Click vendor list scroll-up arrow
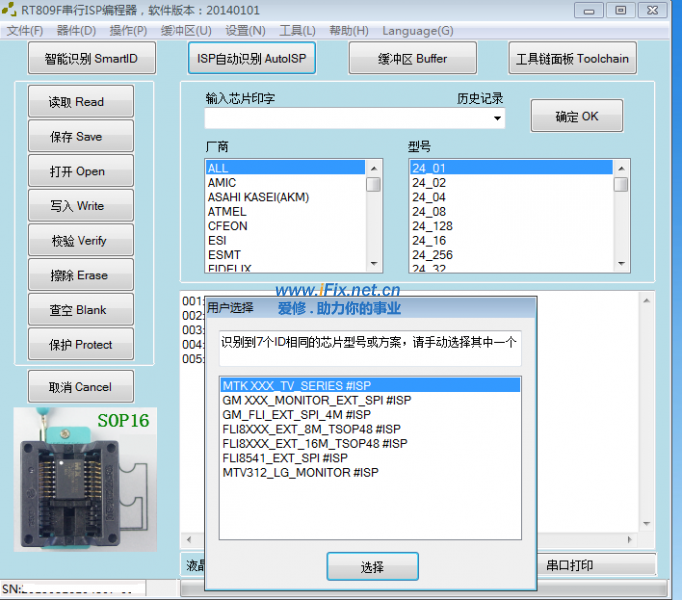Screen dimensions: 682x600 pos(374,168)
